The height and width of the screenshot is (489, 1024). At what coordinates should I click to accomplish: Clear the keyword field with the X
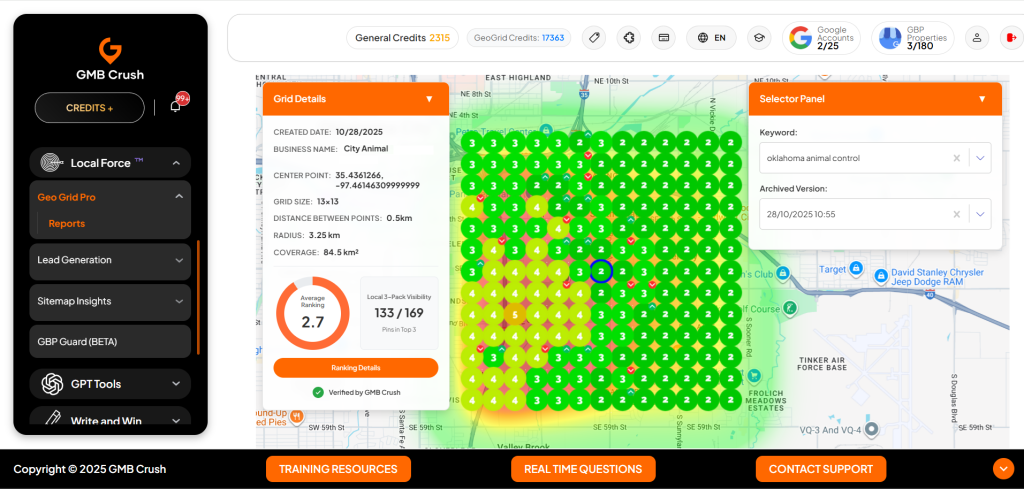956,158
